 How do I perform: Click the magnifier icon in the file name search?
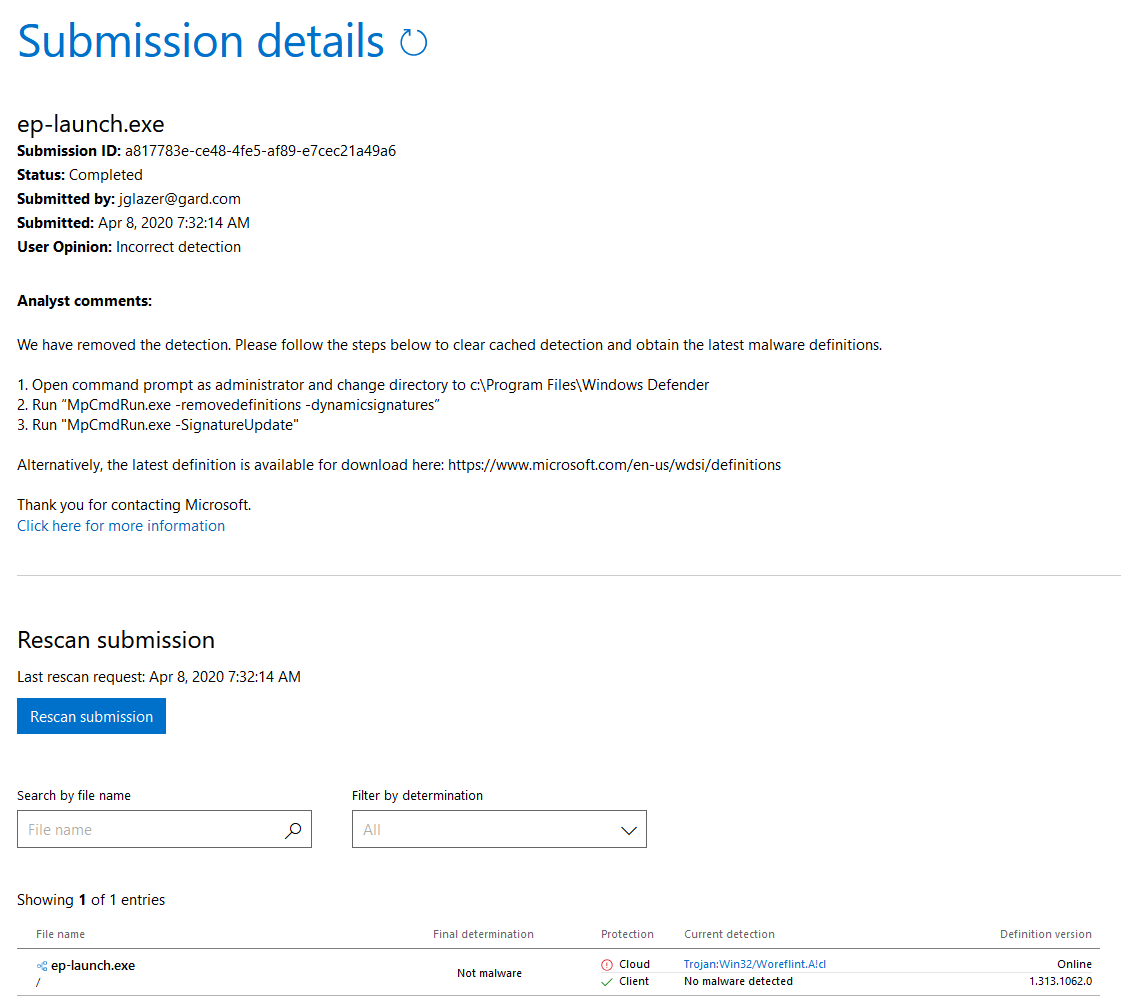293,829
